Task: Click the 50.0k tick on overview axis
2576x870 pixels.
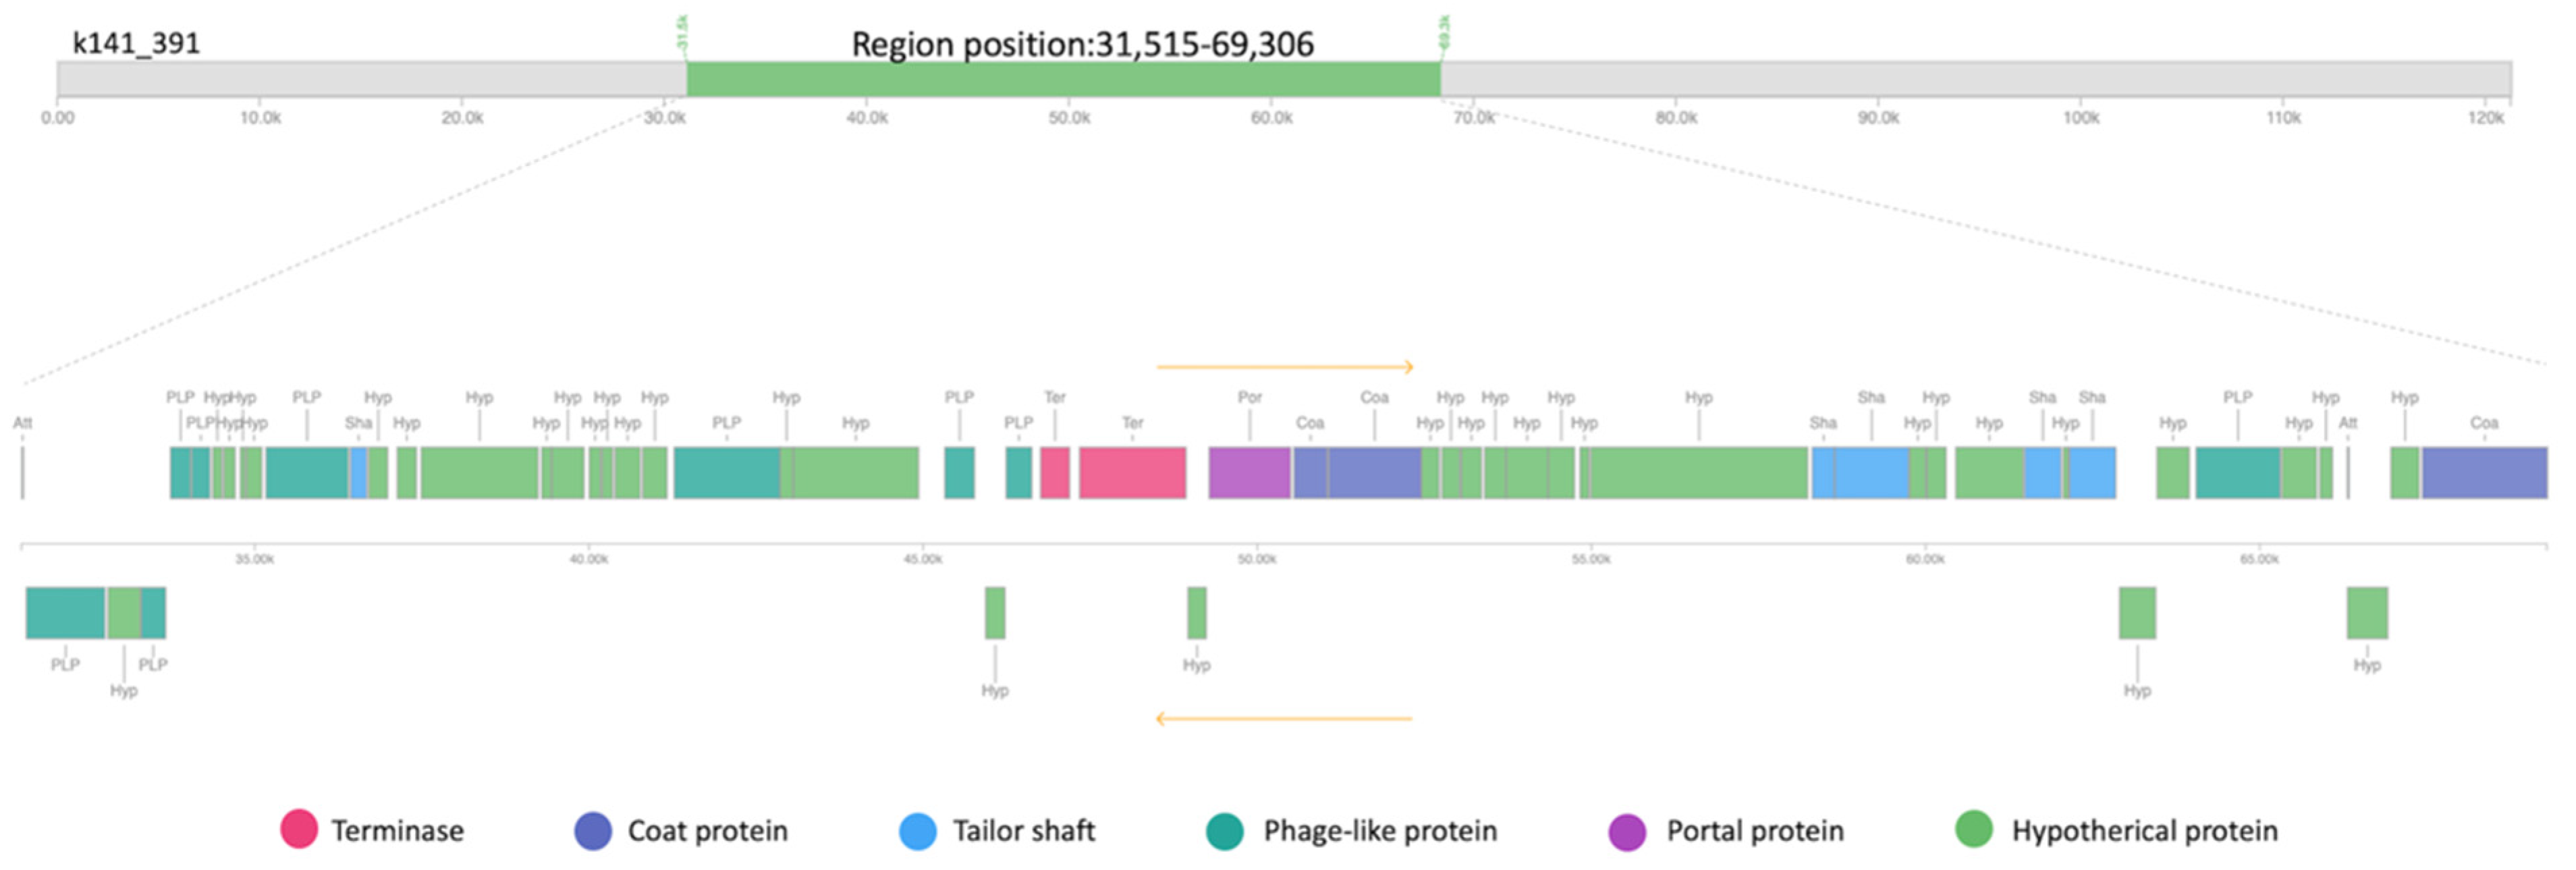Action: [x=1069, y=118]
